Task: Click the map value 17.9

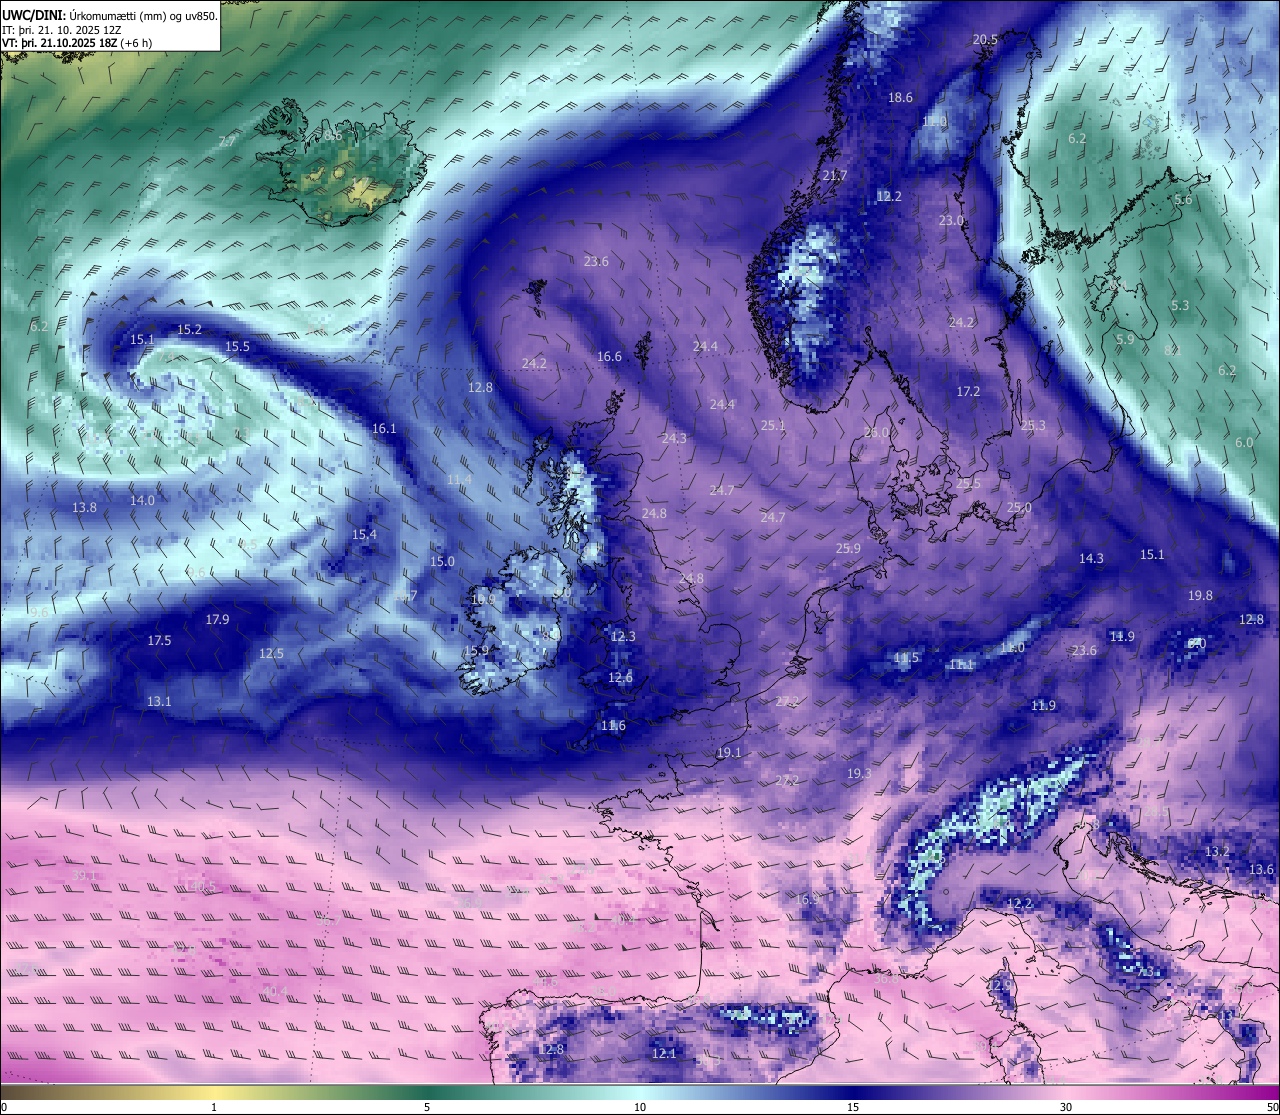Action: (x=217, y=620)
